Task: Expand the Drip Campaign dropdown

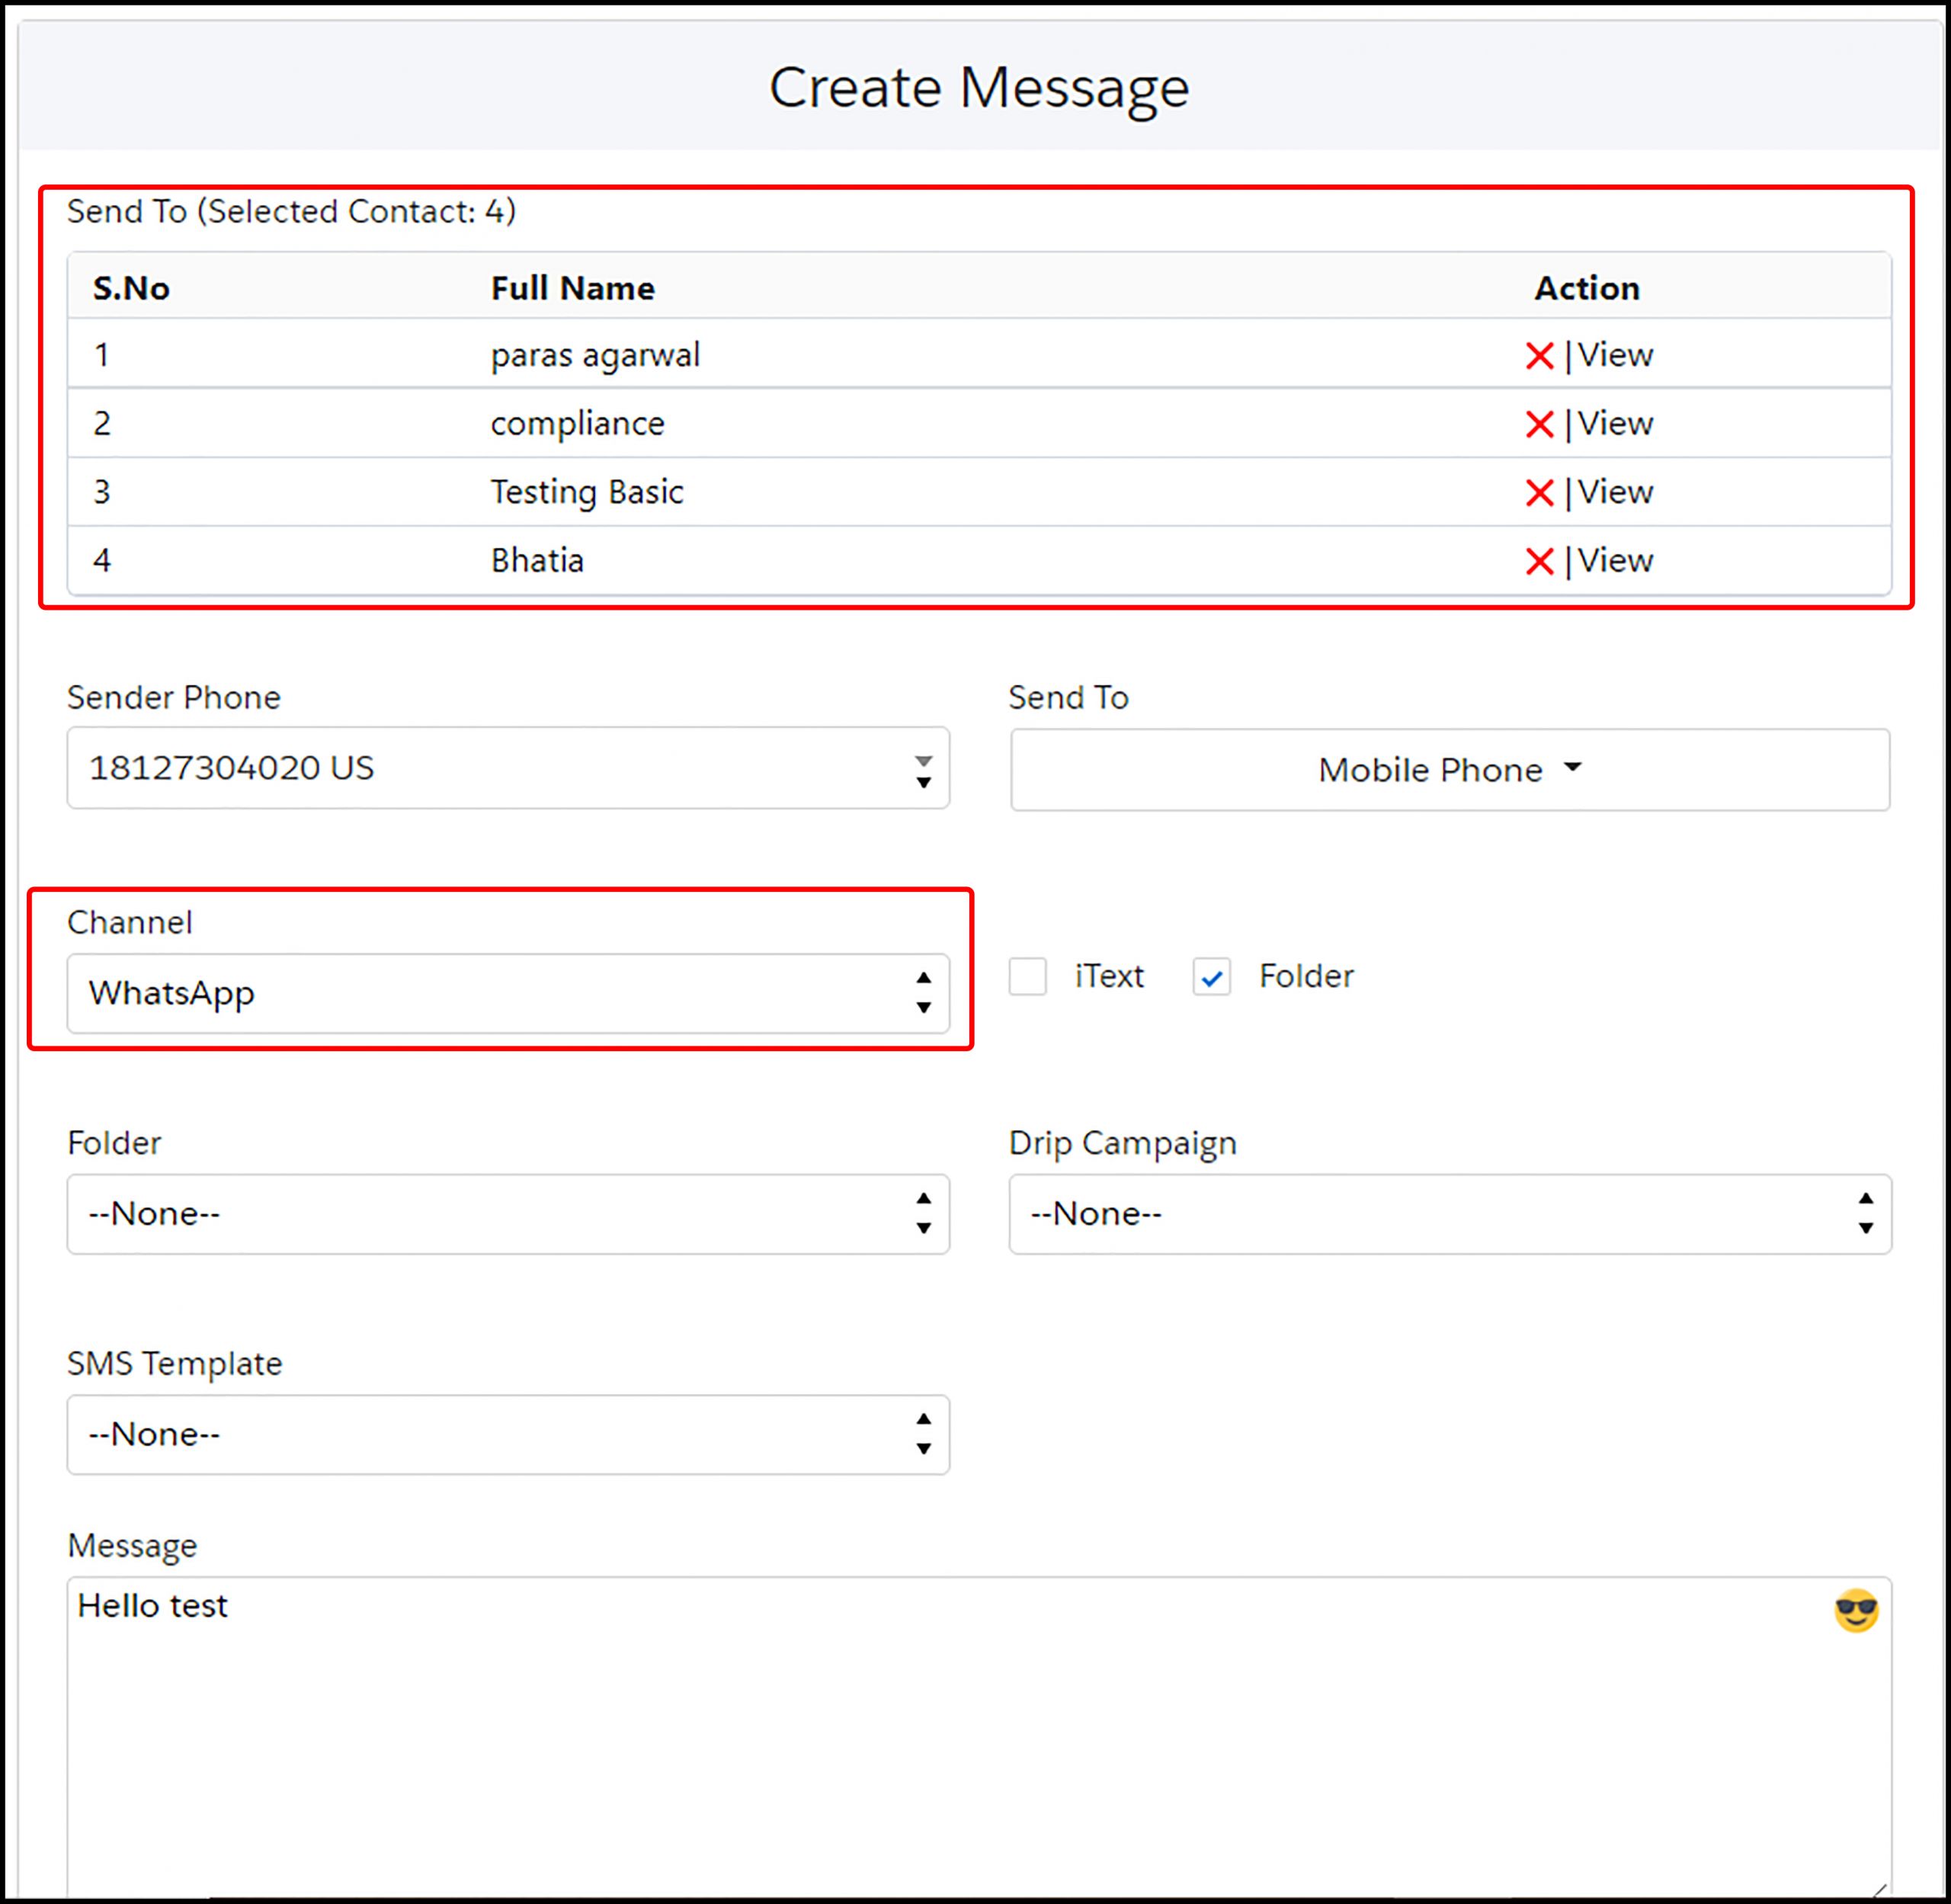Action: (x=1450, y=1214)
